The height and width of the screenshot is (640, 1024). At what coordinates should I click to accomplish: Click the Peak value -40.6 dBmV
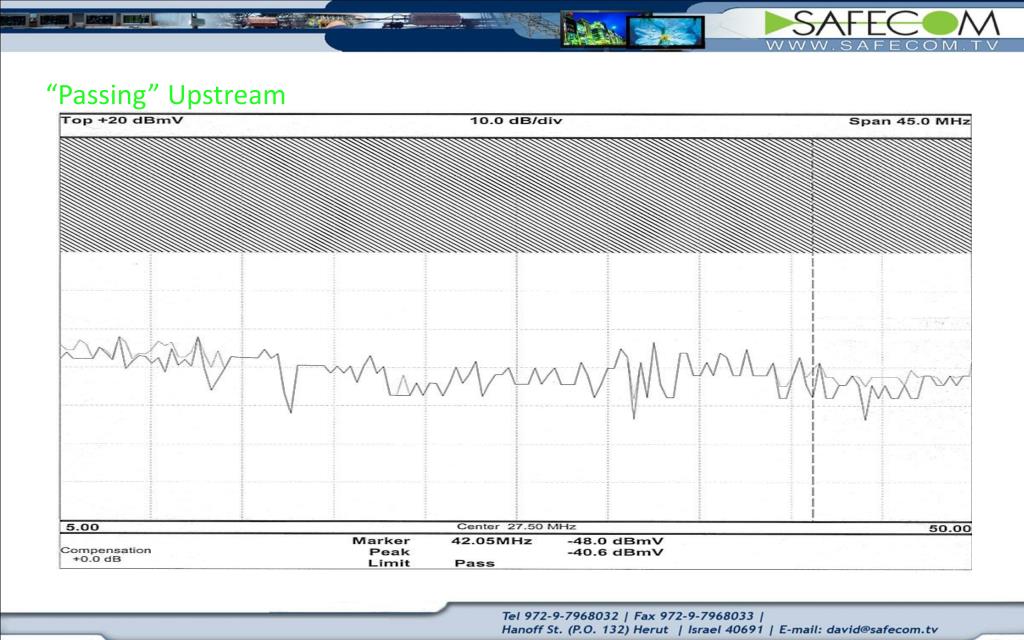pos(615,552)
